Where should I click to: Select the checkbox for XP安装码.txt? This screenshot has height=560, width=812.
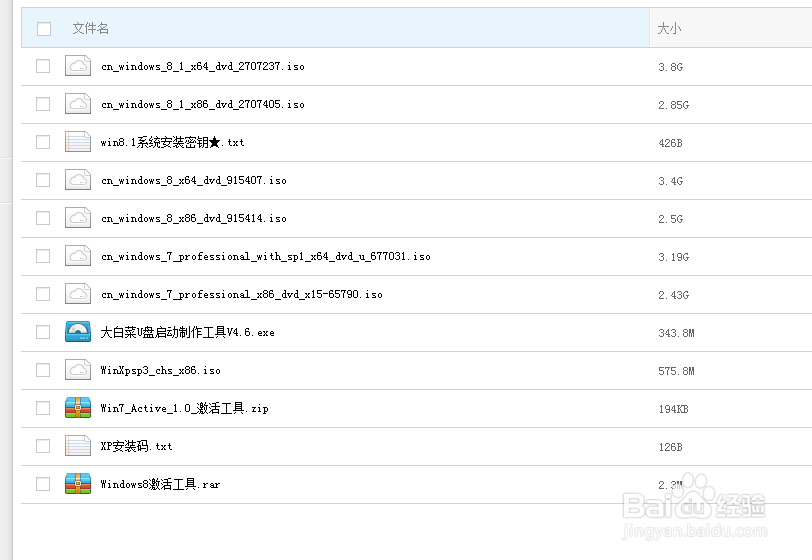pyautogui.click(x=43, y=446)
